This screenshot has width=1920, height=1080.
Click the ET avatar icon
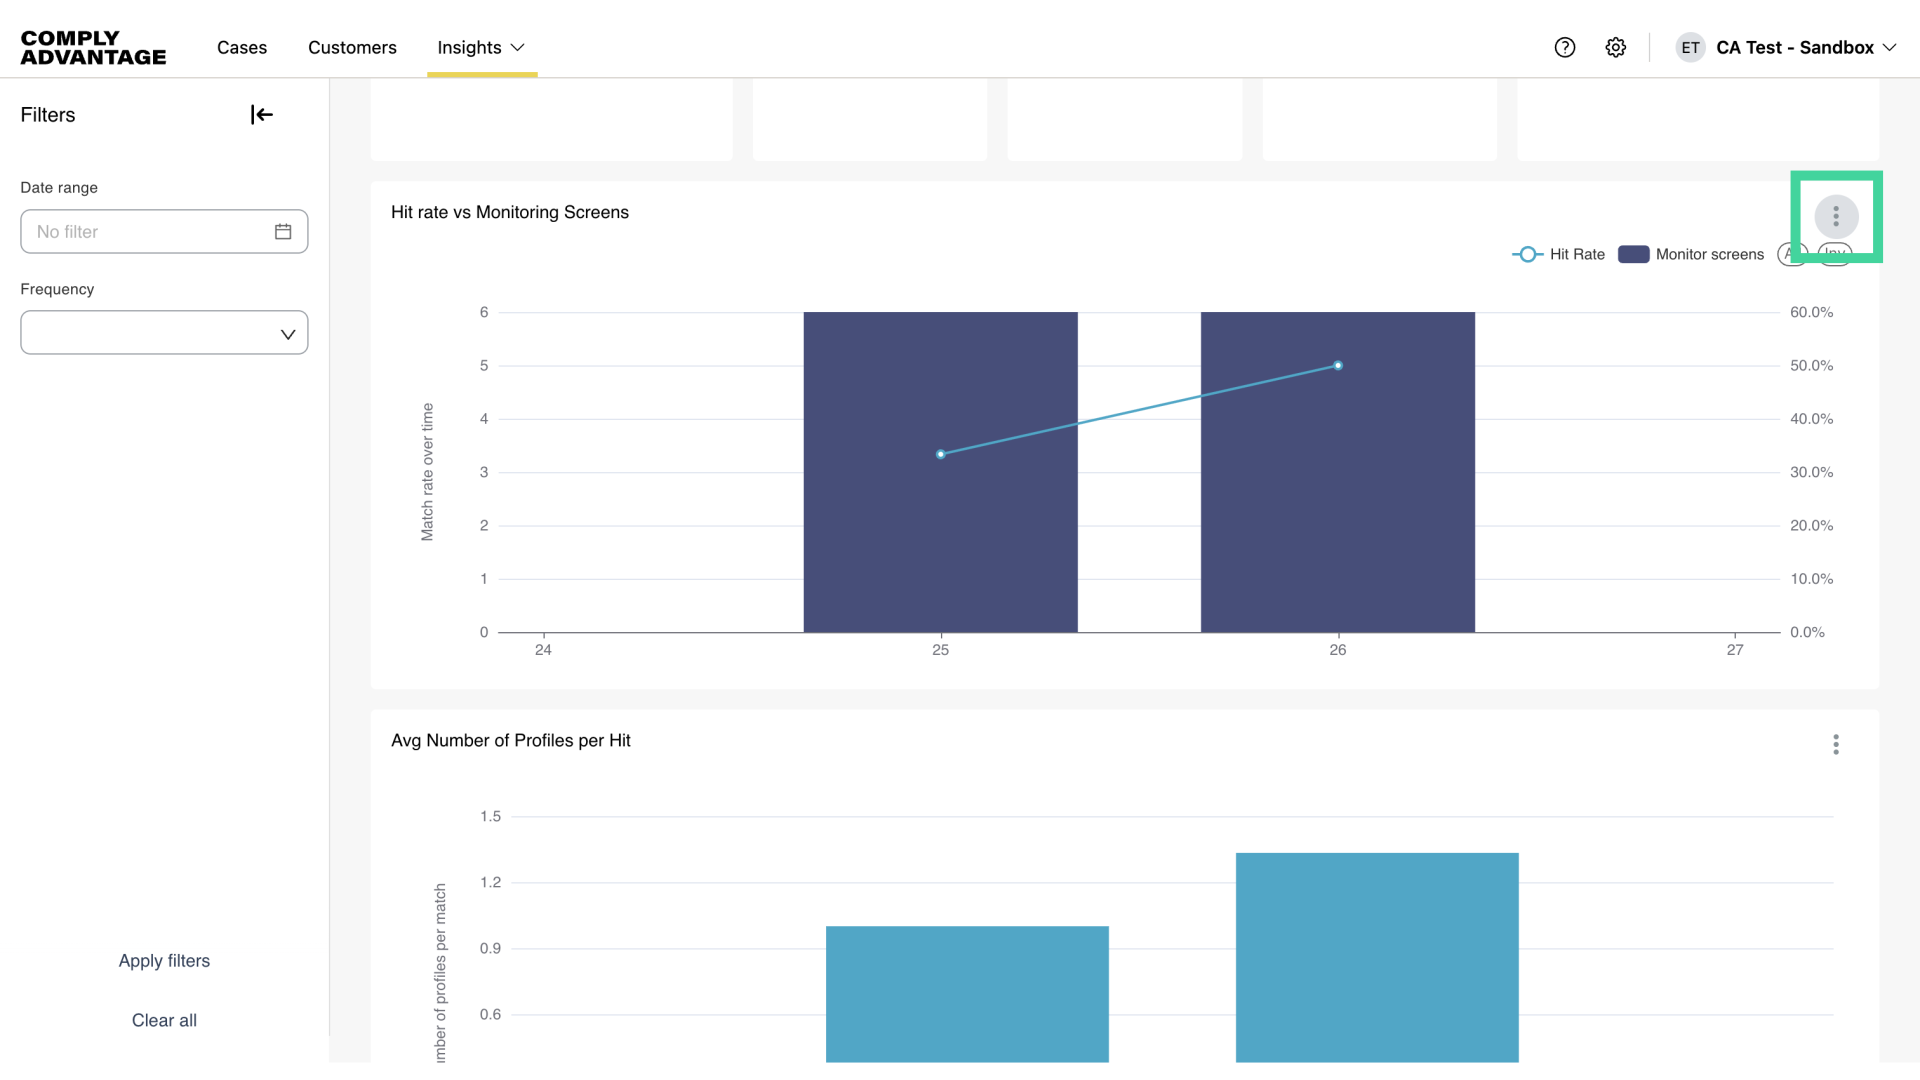coord(1690,47)
